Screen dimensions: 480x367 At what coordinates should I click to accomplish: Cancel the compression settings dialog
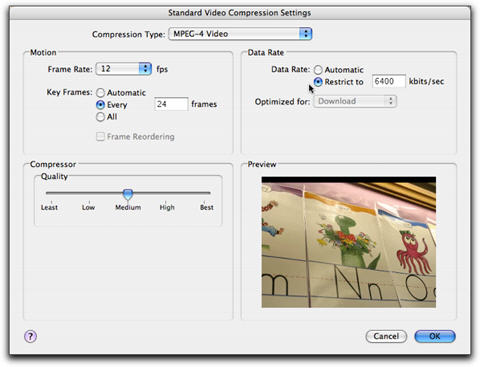(x=386, y=336)
